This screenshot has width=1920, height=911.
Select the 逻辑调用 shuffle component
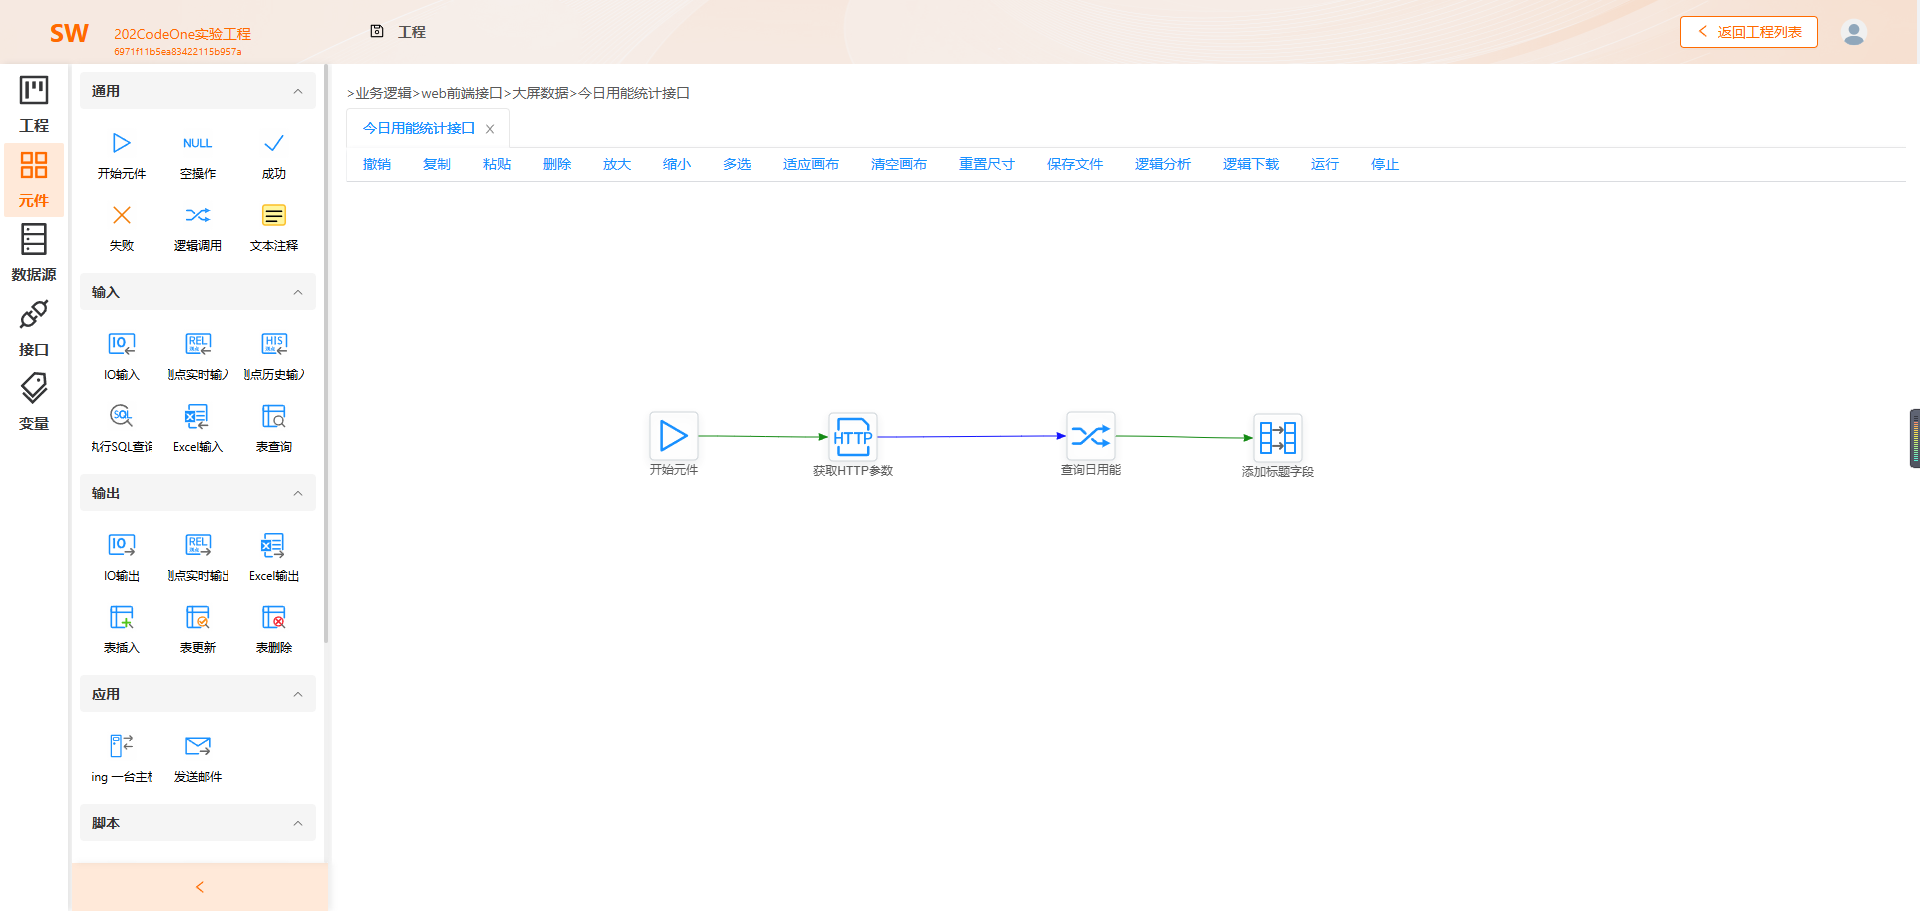[198, 227]
